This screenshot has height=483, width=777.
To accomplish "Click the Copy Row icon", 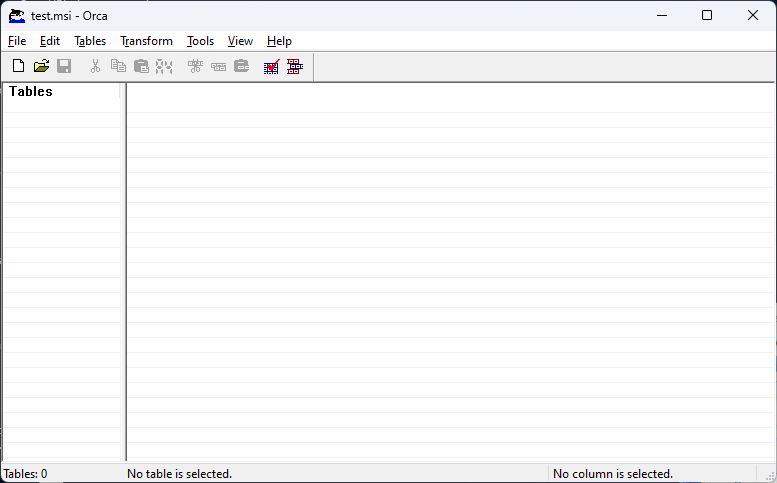I will 218,66.
